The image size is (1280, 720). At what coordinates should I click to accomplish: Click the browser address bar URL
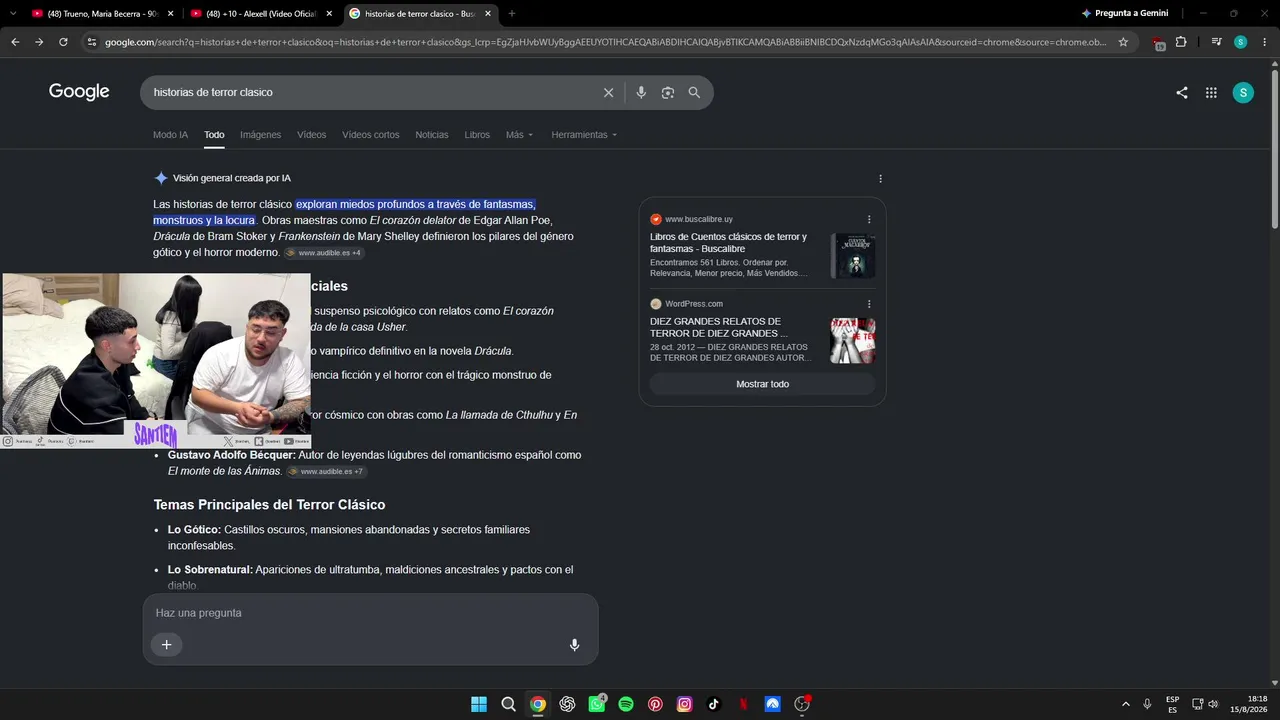(605, 42)
